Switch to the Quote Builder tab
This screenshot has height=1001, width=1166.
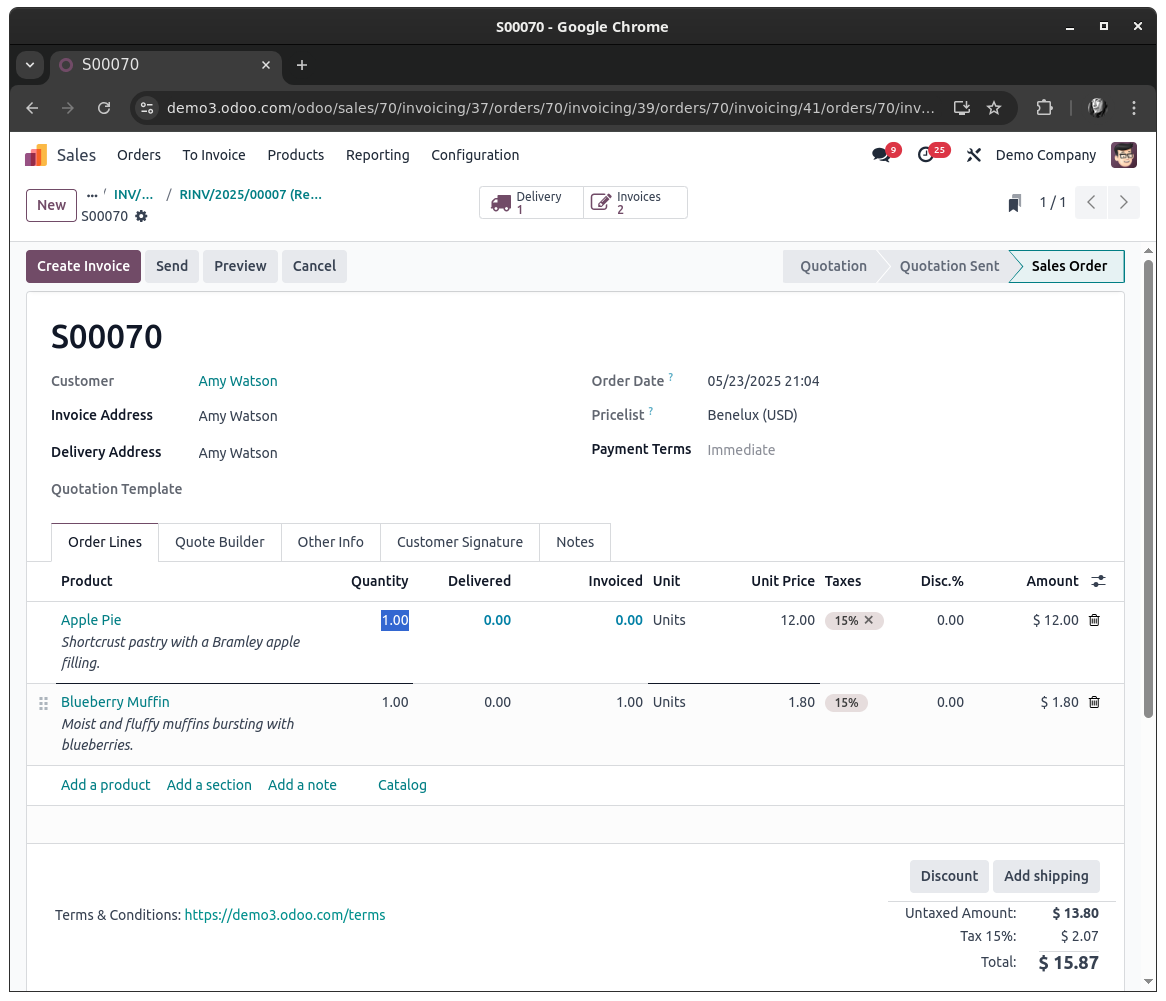pos(219,542)
